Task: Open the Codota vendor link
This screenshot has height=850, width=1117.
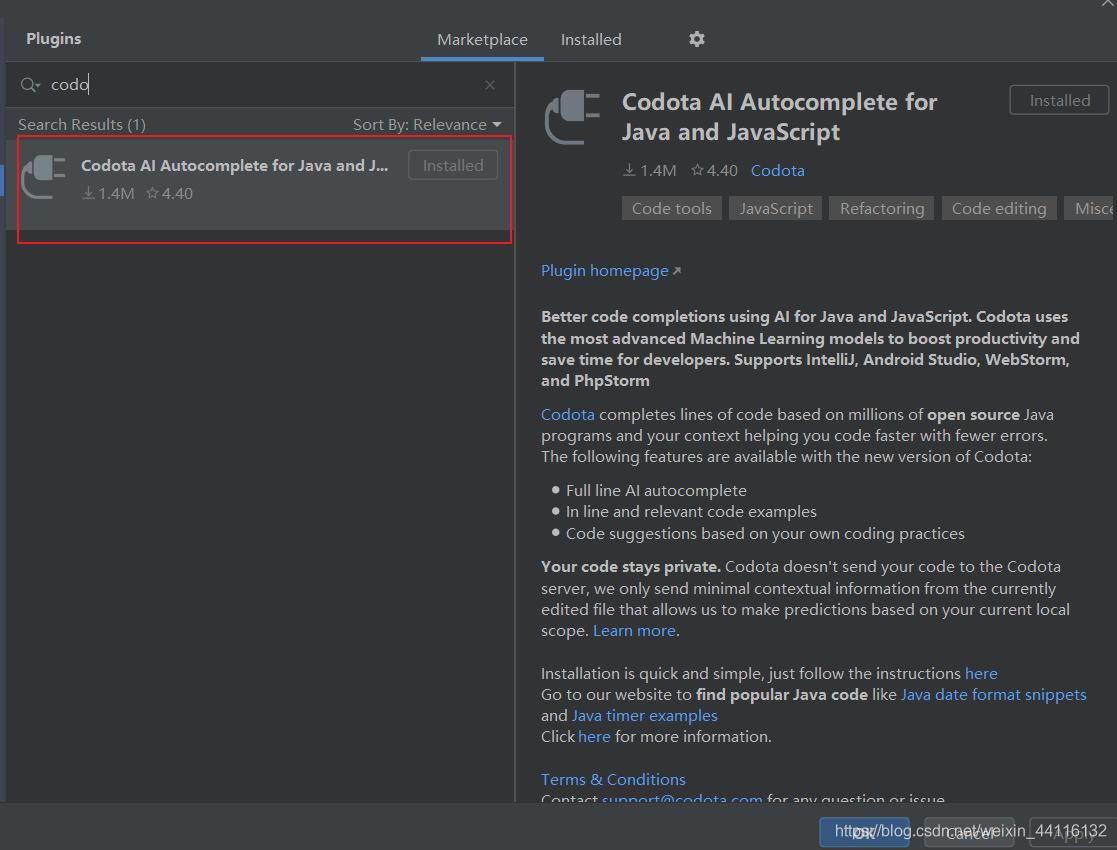Action: pyautogui.click(x=777, y=171)
